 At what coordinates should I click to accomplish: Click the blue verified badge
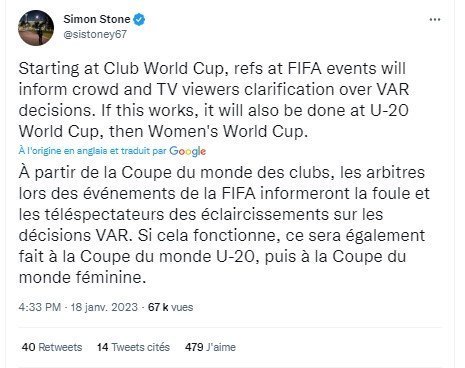click(x=139, y=20)
